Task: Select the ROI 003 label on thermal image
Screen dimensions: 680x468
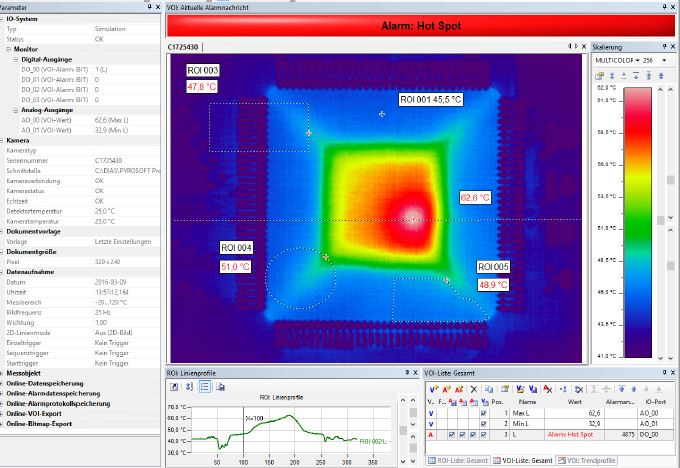Action: [203, 70]
